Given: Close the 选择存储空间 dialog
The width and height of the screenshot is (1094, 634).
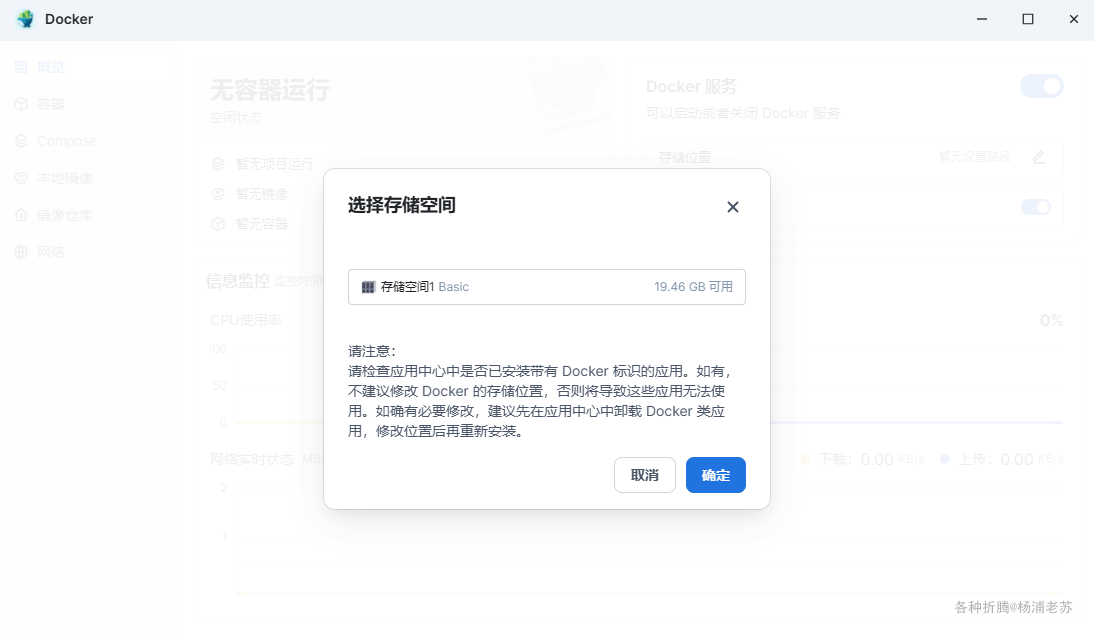Looking at the screenshot, I should coord(733,207).
